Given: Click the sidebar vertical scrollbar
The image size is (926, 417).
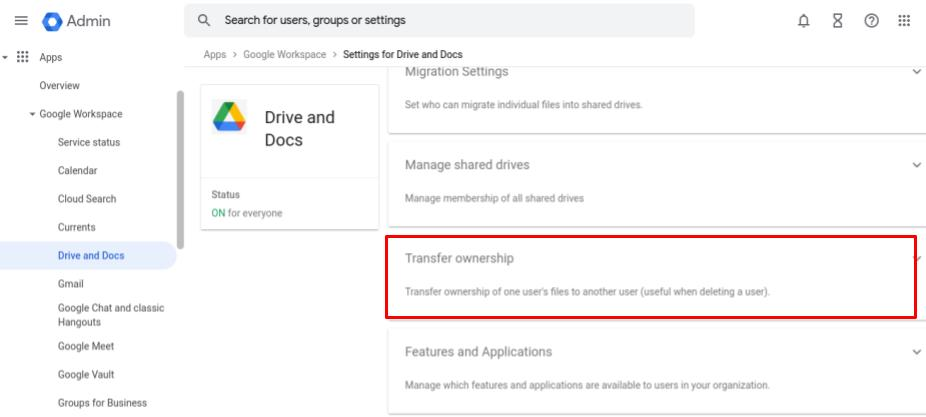Looking at the screenshot, I should click(181, 170).
